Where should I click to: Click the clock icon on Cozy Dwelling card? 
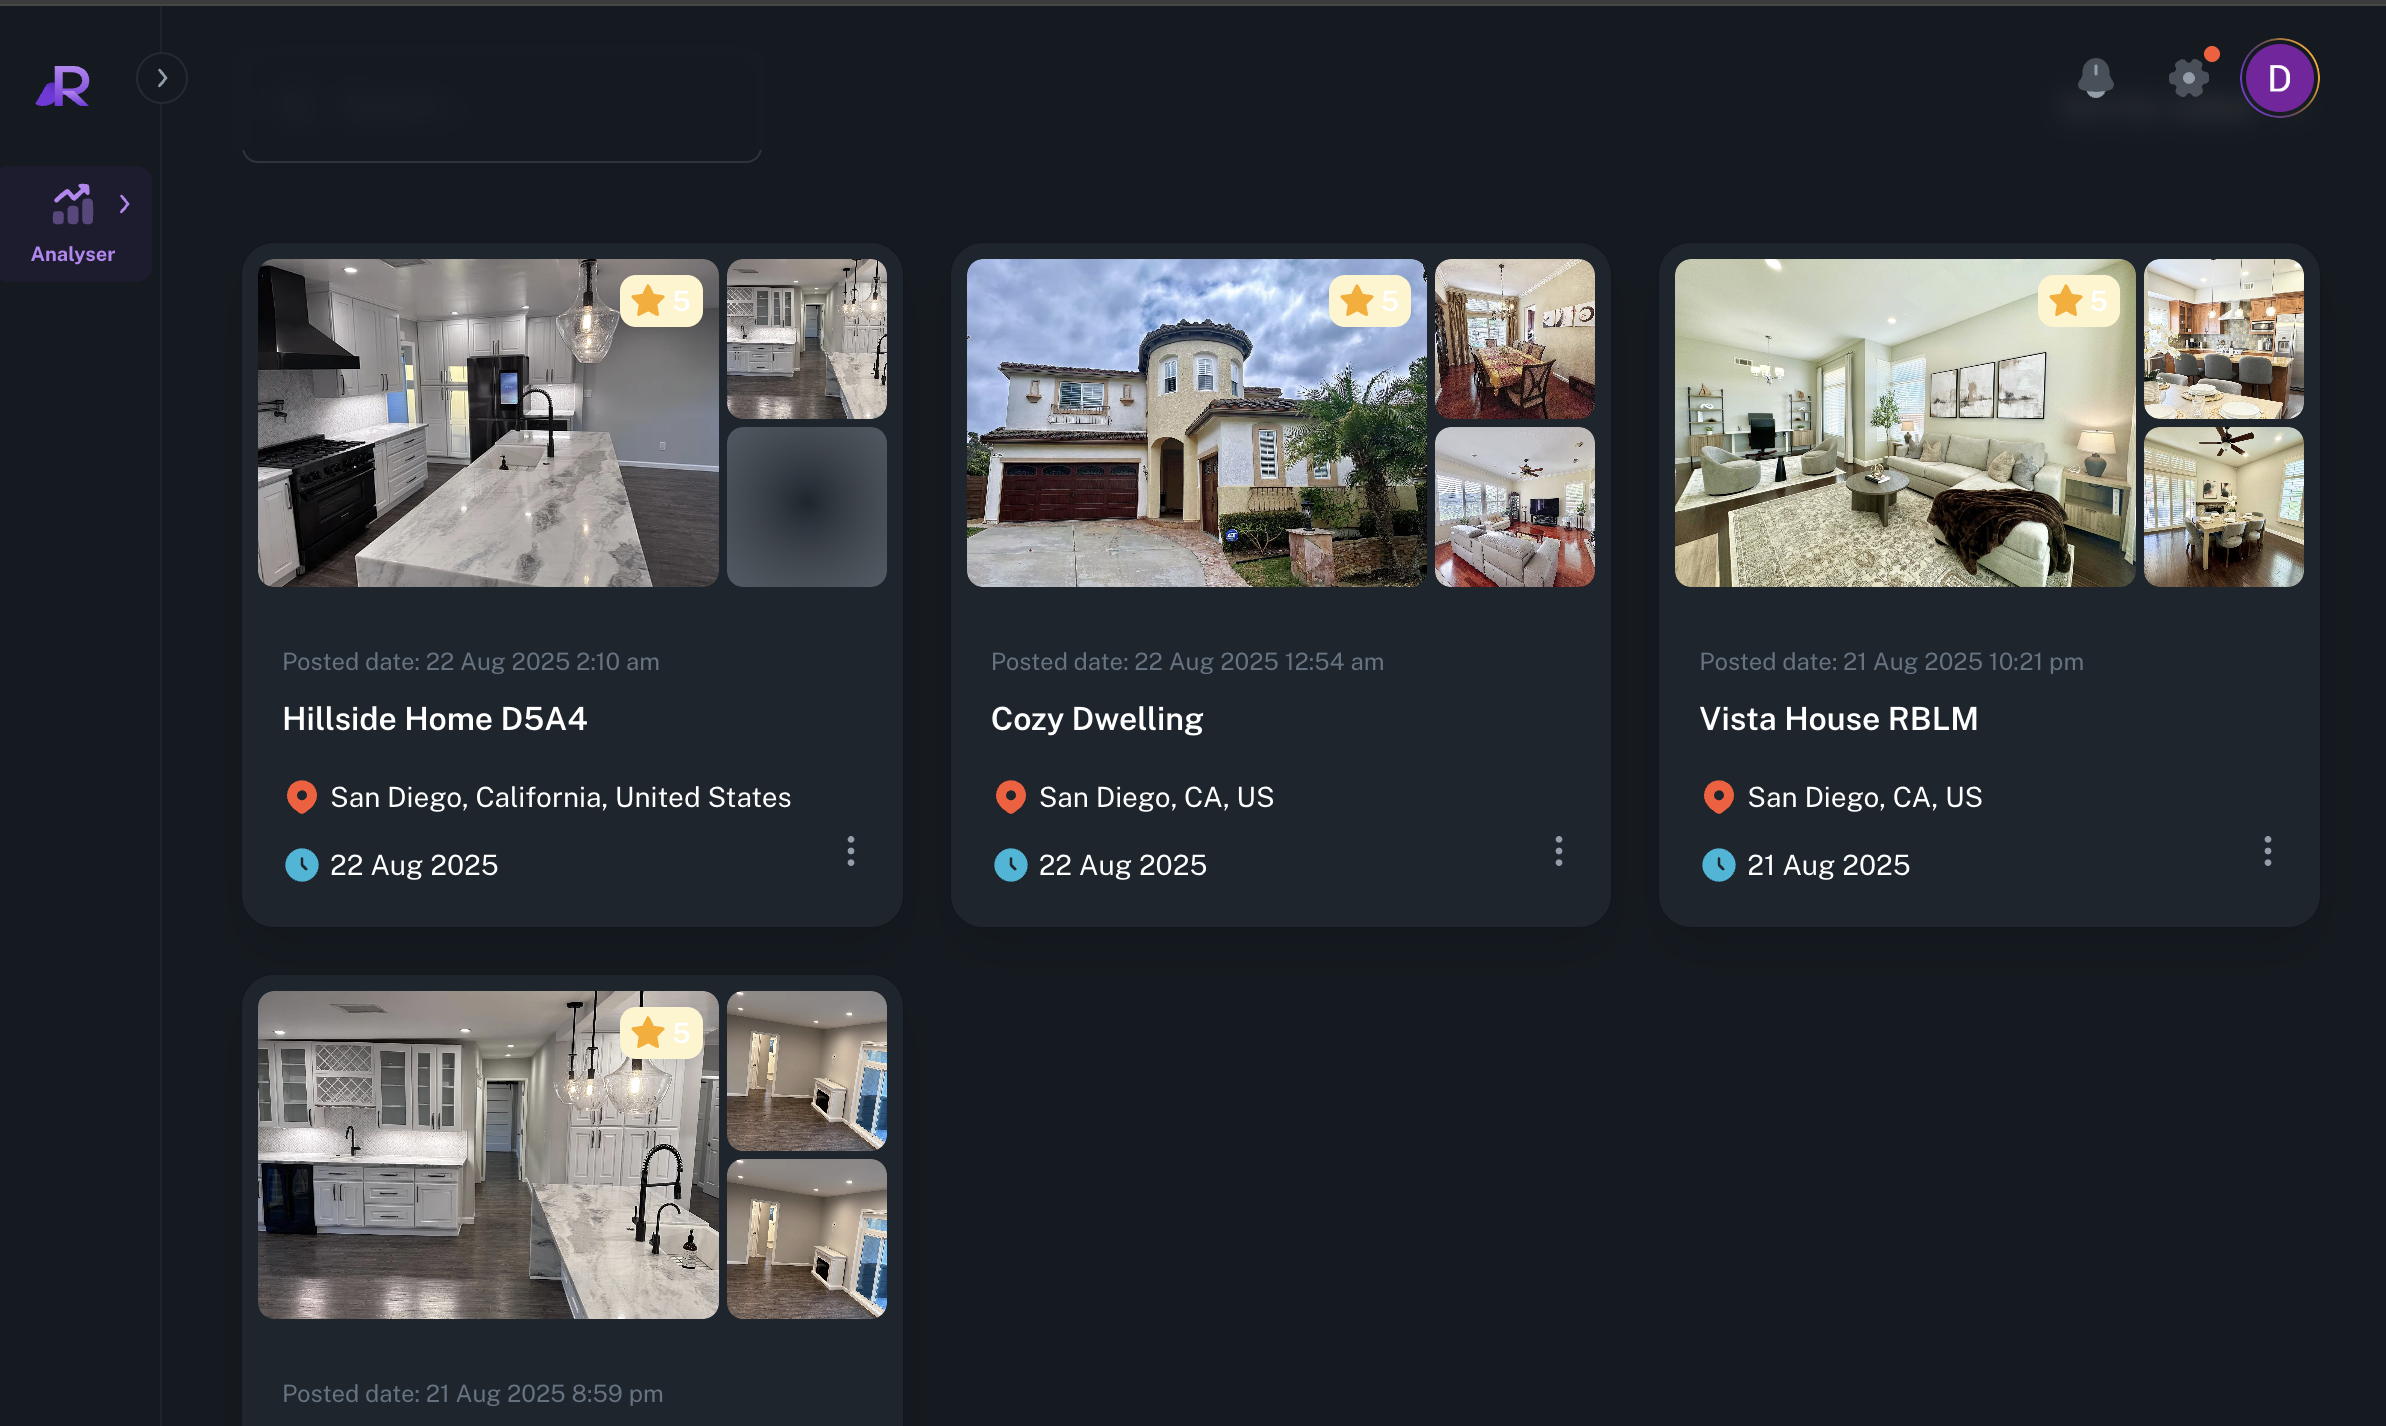(x=1011, y=865)
